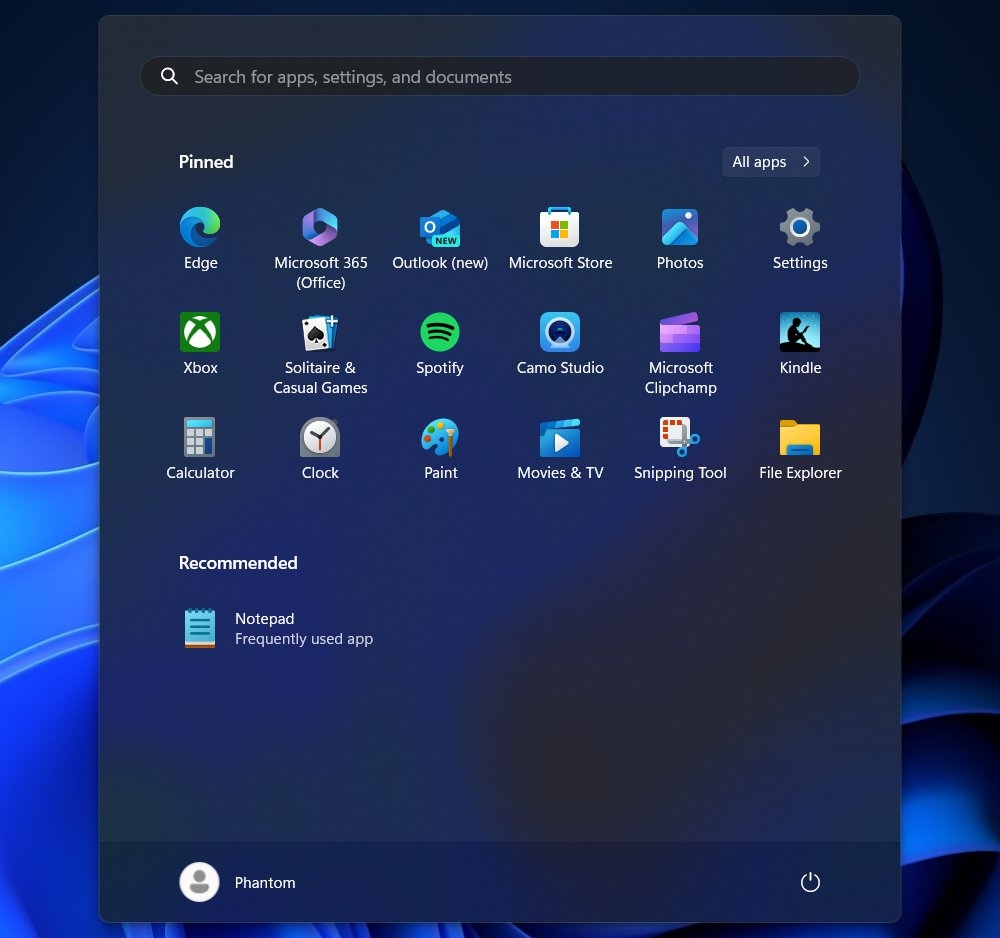Launch the Spotify icon

[440, 332]
